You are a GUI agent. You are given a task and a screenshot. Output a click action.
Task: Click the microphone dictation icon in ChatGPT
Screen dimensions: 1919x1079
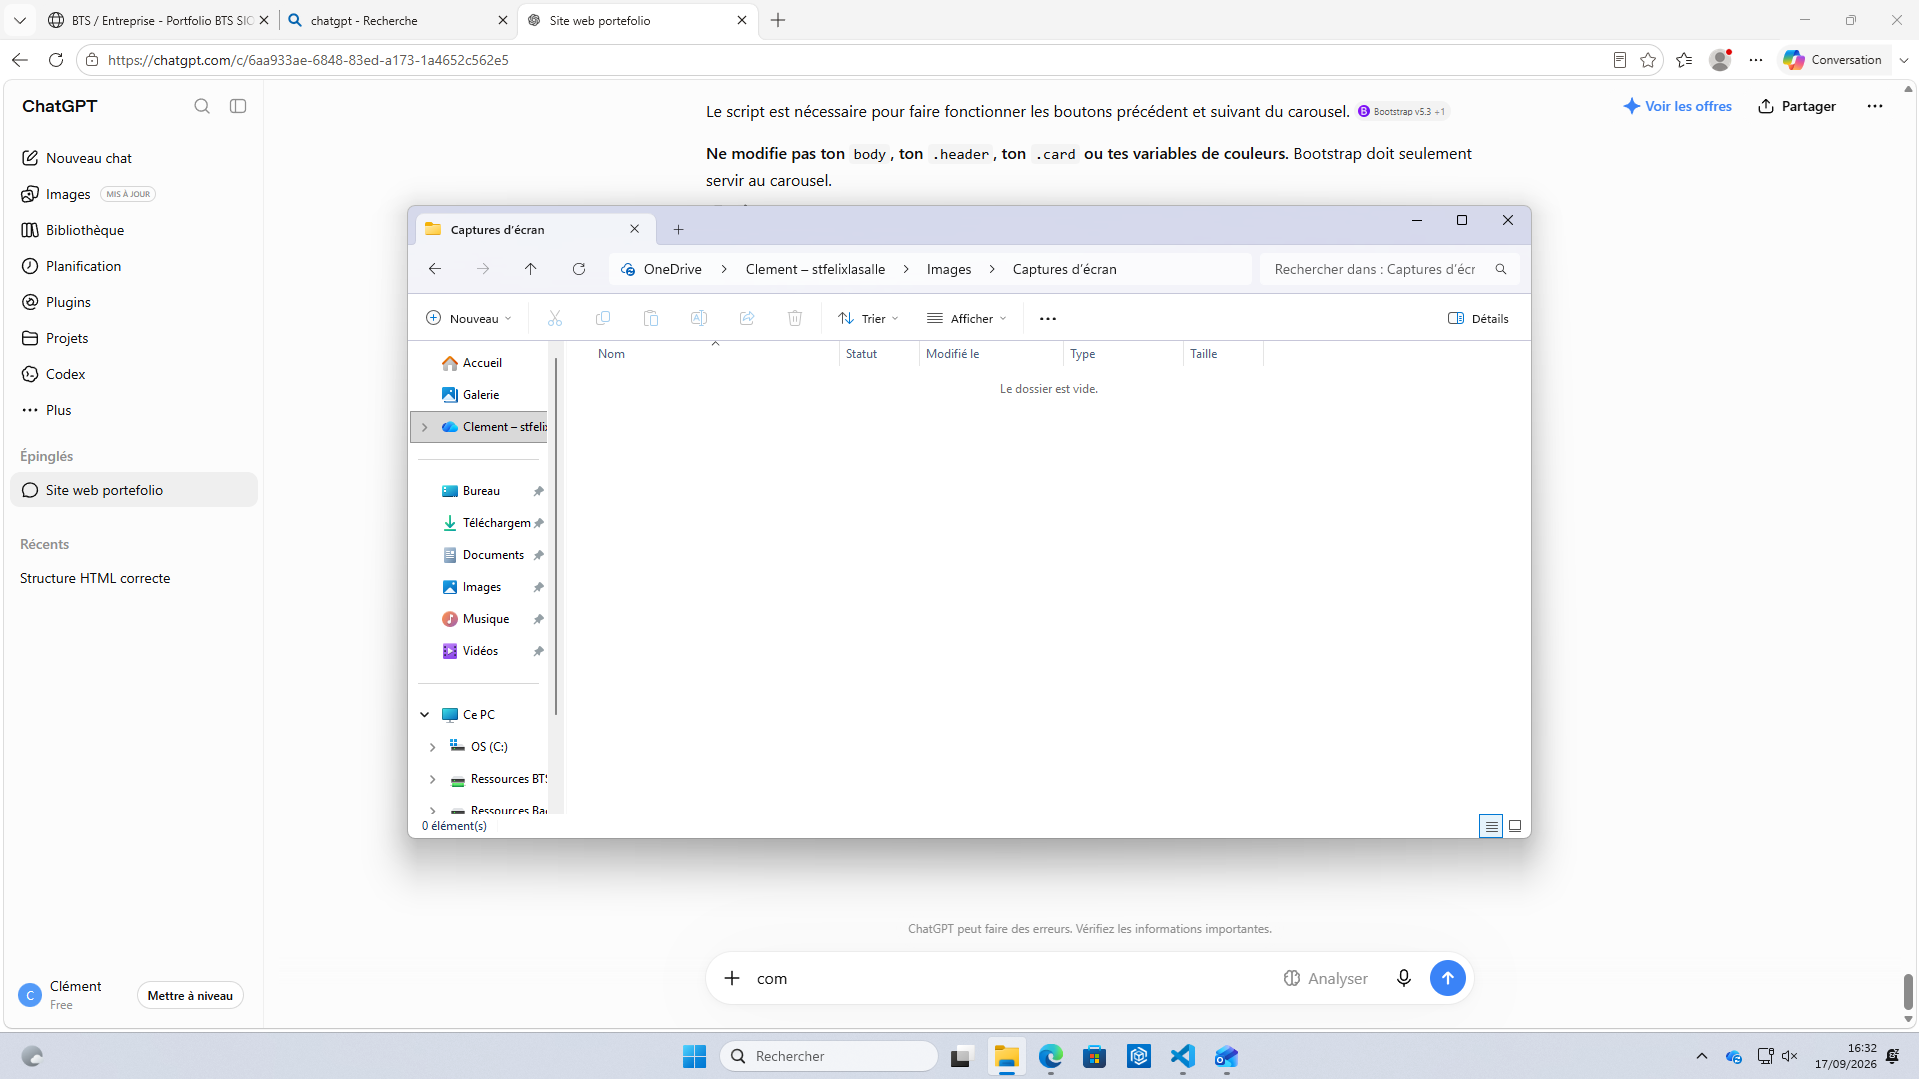pyautogui.click(x=1404, y=978)
